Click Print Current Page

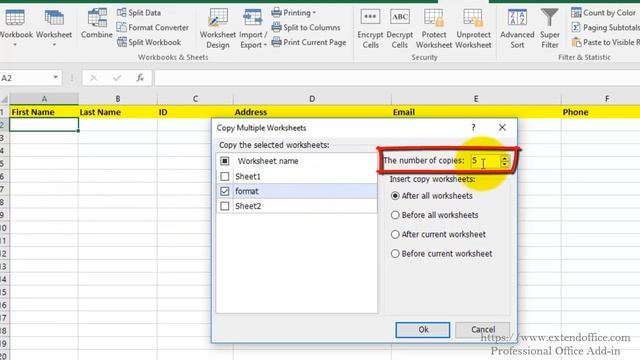309,42
